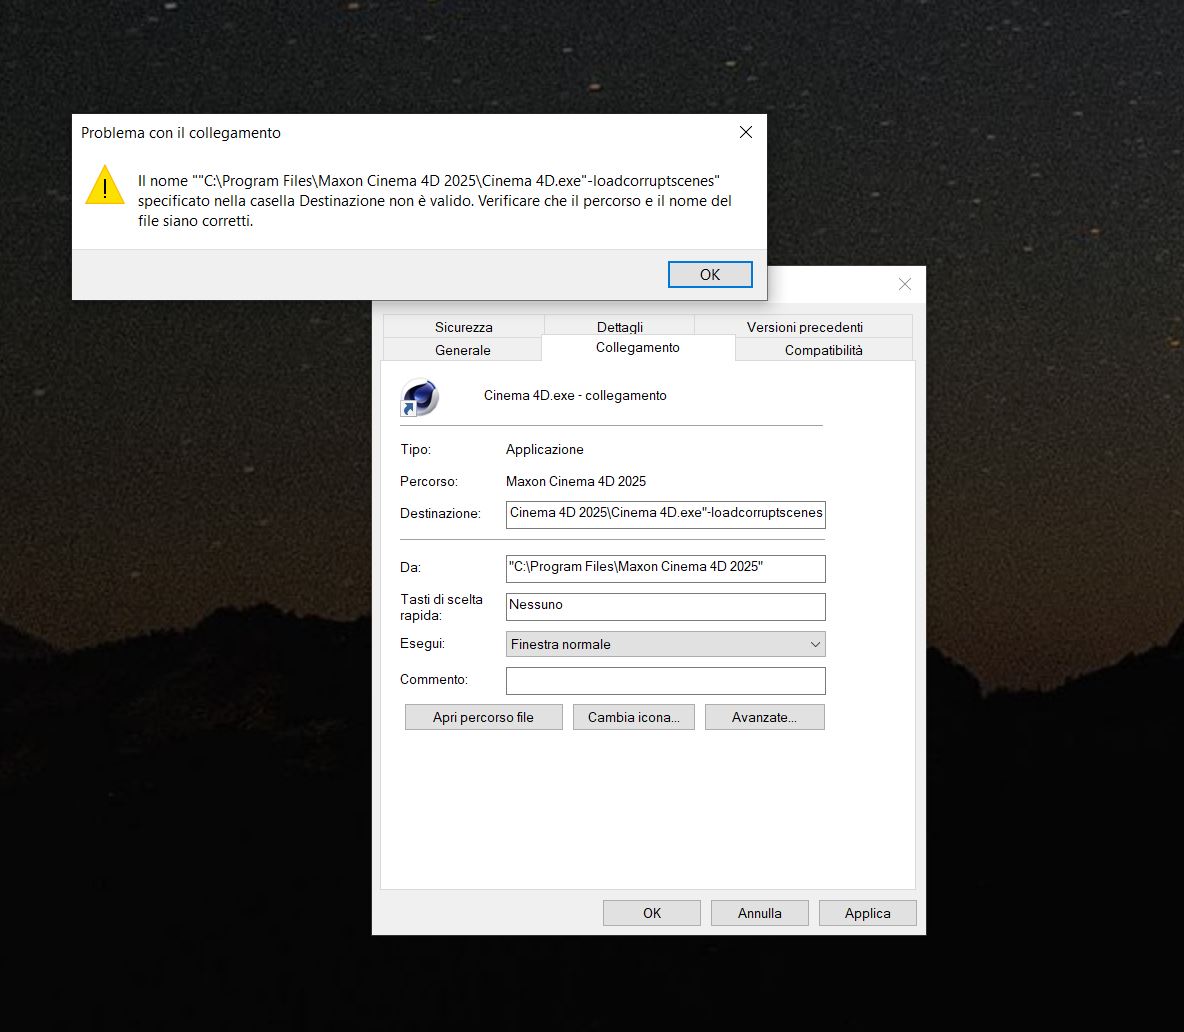Screen dimensions: 1184x1032
Task: Click into the empty Commento field
Action: click(665, 681)
